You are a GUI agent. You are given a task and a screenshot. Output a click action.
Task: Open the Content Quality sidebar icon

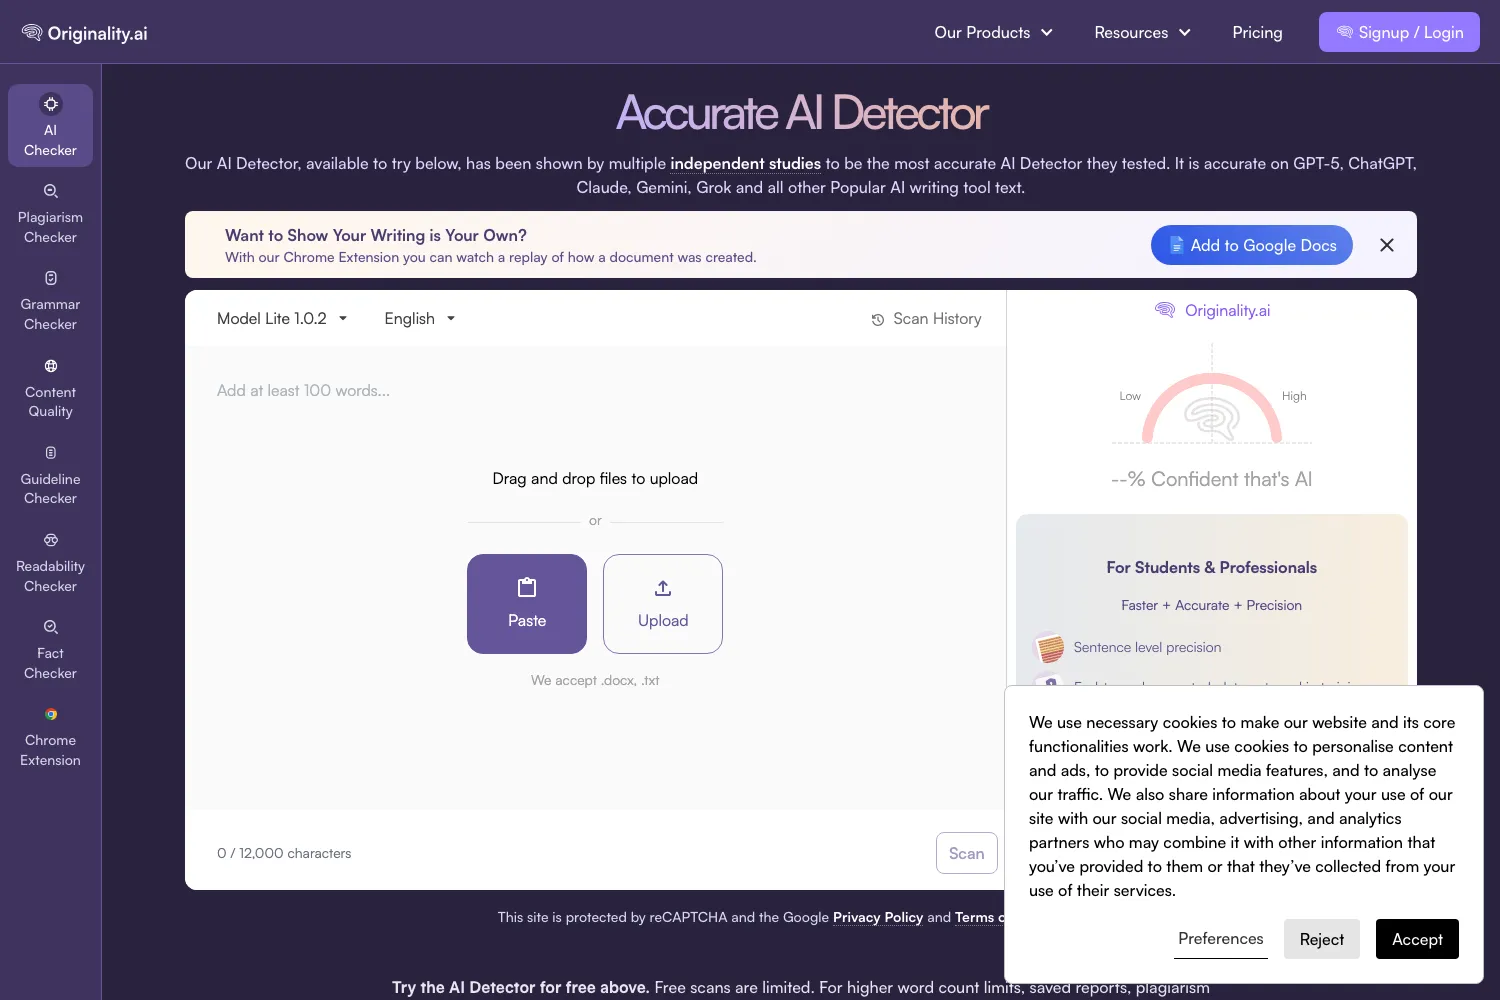pos(50,388)
